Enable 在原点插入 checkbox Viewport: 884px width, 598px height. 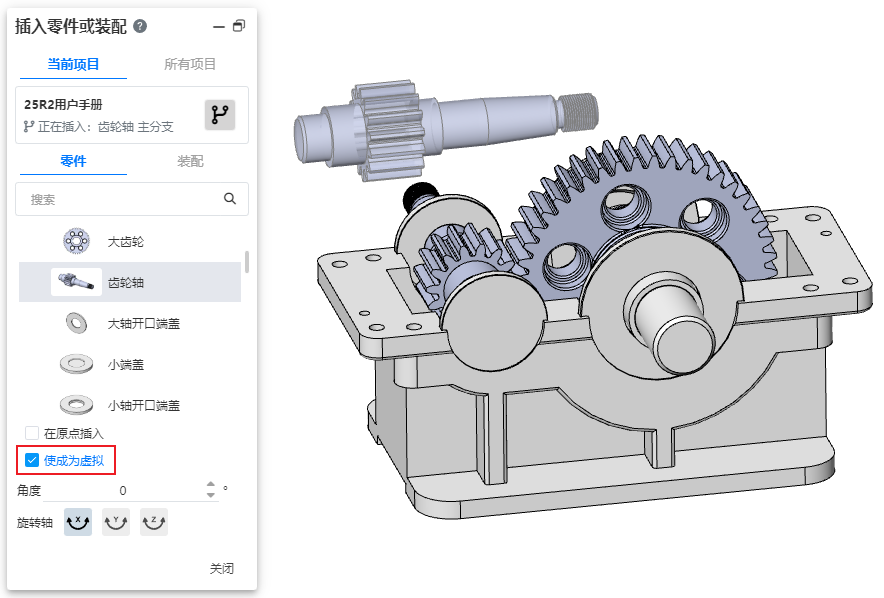(32, 433)
